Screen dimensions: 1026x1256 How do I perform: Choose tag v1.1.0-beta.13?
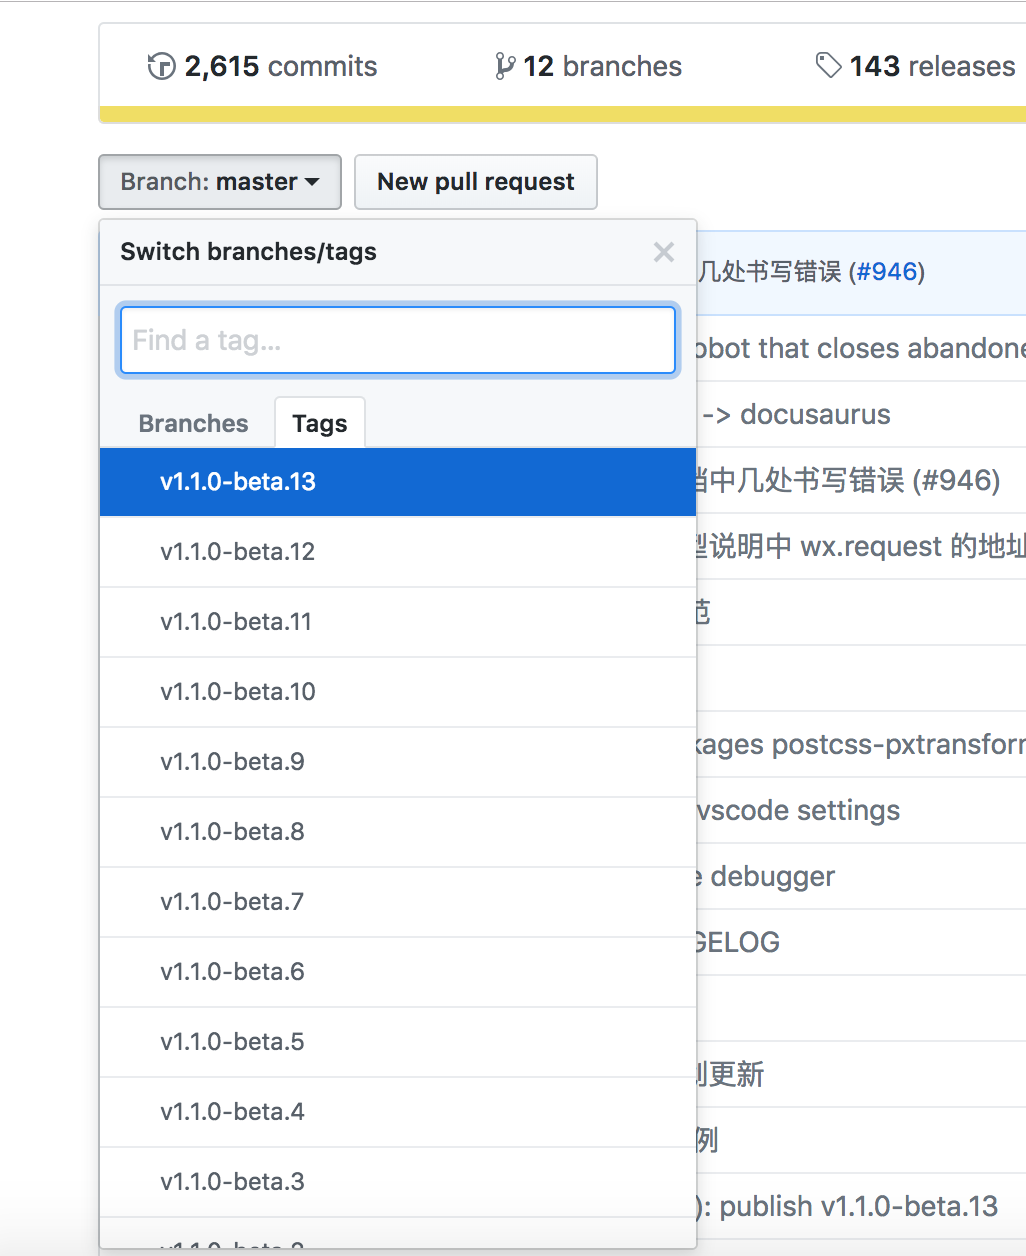398,482
